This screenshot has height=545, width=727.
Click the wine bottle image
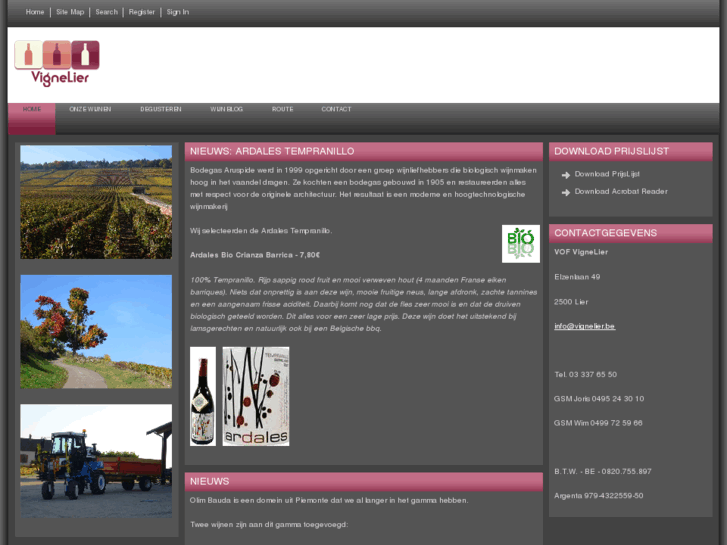[x=203, y=397]
